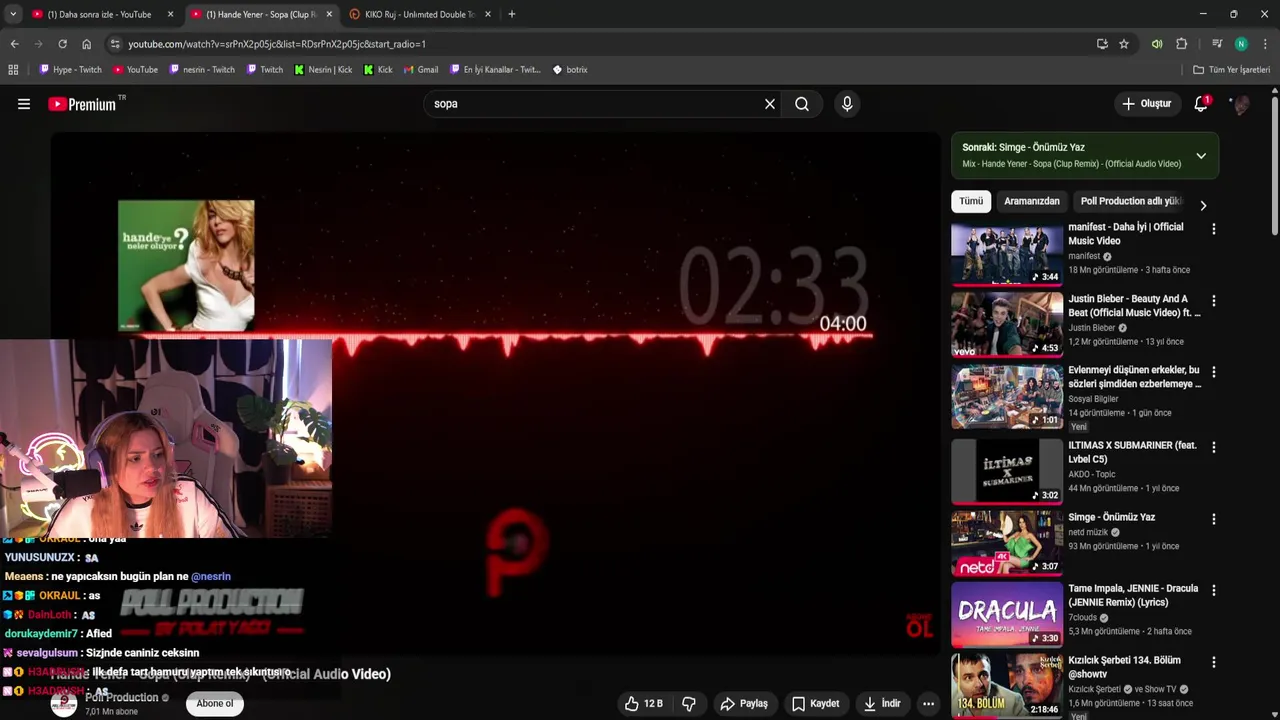Open the botrix bookmark
This screenshot has width=1280, height=720.
[x=570, y=70]
